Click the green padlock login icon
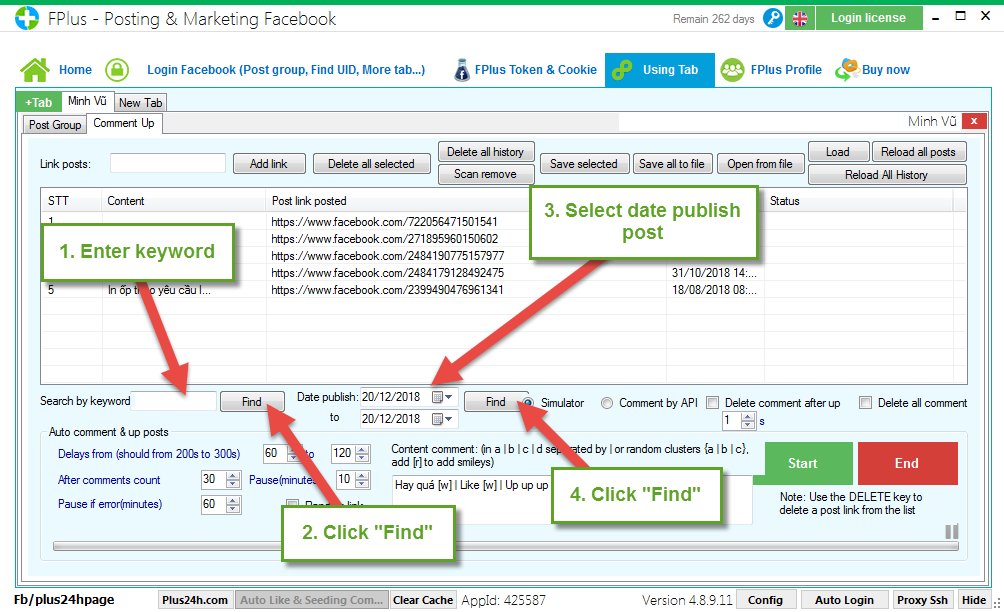Image resolution: width=1004 pixels, height=612 pixels. click(x=117, y=70)
